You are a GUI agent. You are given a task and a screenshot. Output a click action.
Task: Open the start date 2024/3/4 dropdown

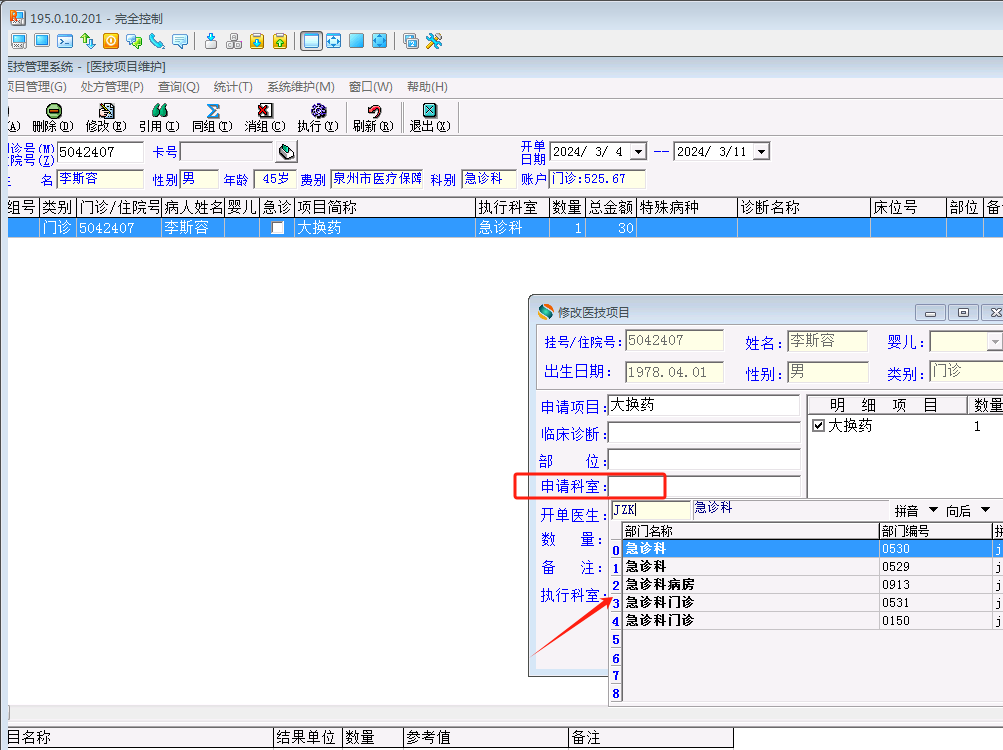(638, 152)
